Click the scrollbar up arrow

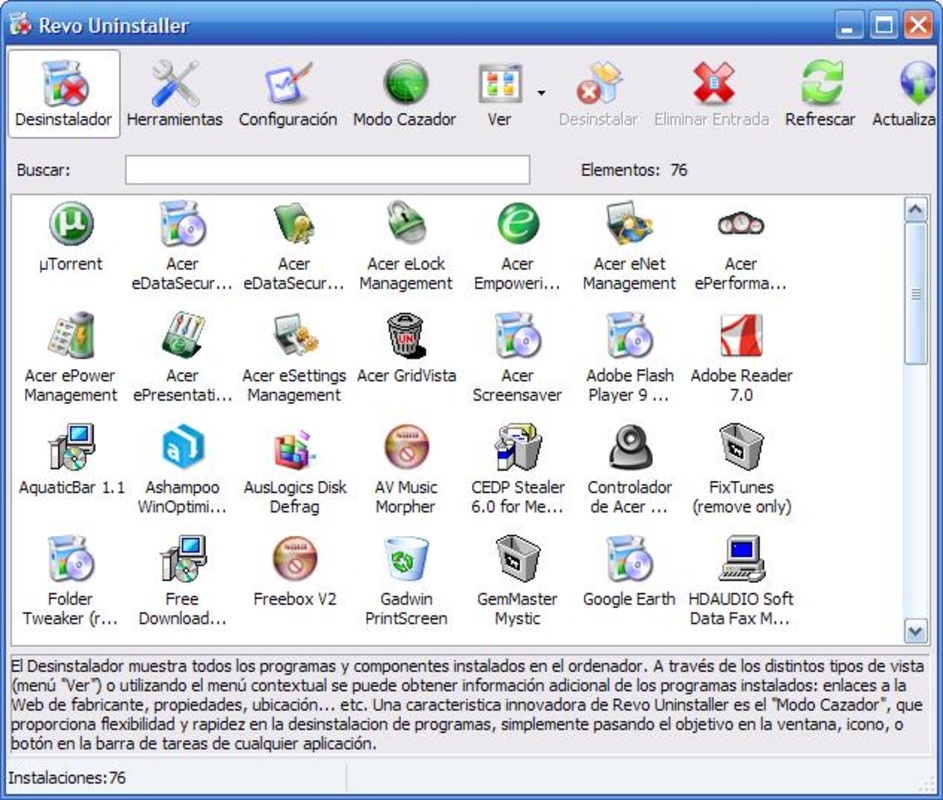click(915, 210)
